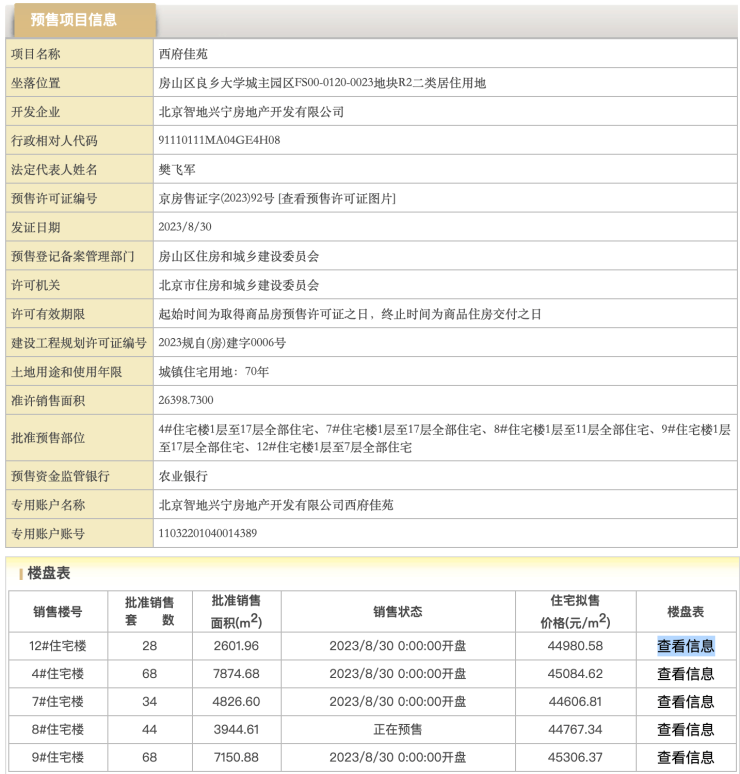Click the 预售项目信息 tab header

[73, 20]
